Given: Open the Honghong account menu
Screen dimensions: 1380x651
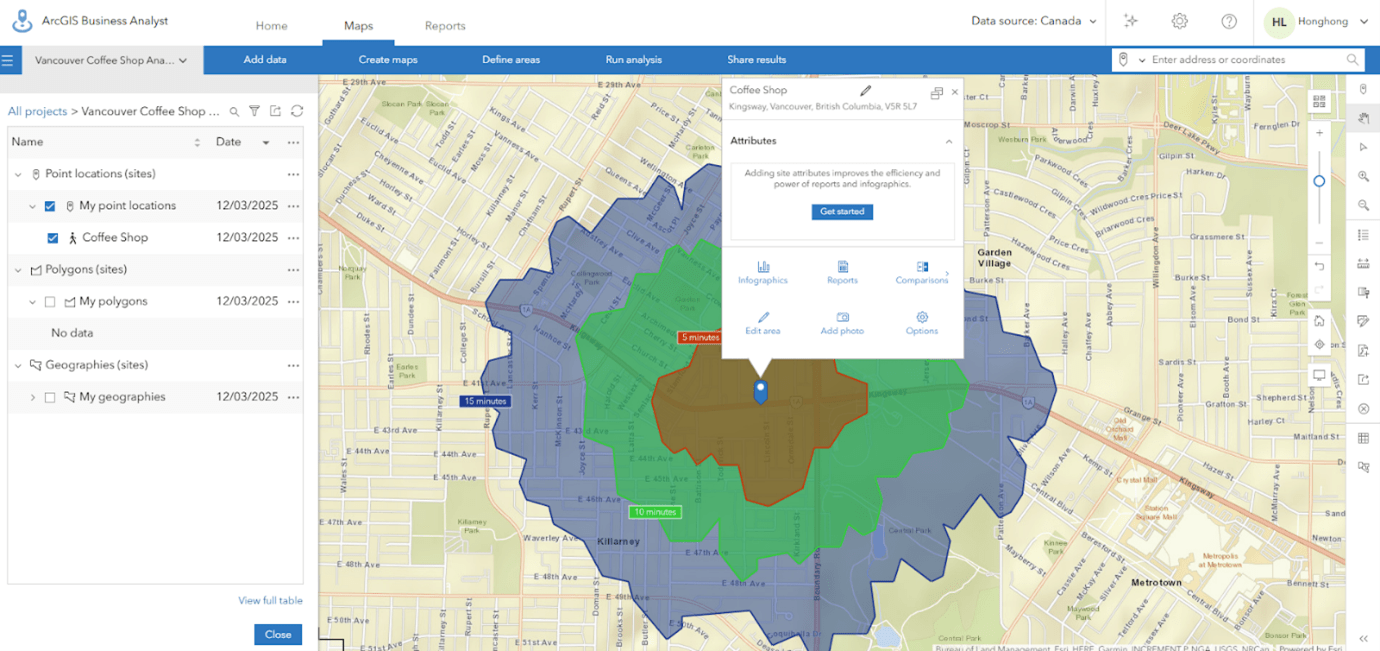Looking at the screenshot, I should point(1318,21).
